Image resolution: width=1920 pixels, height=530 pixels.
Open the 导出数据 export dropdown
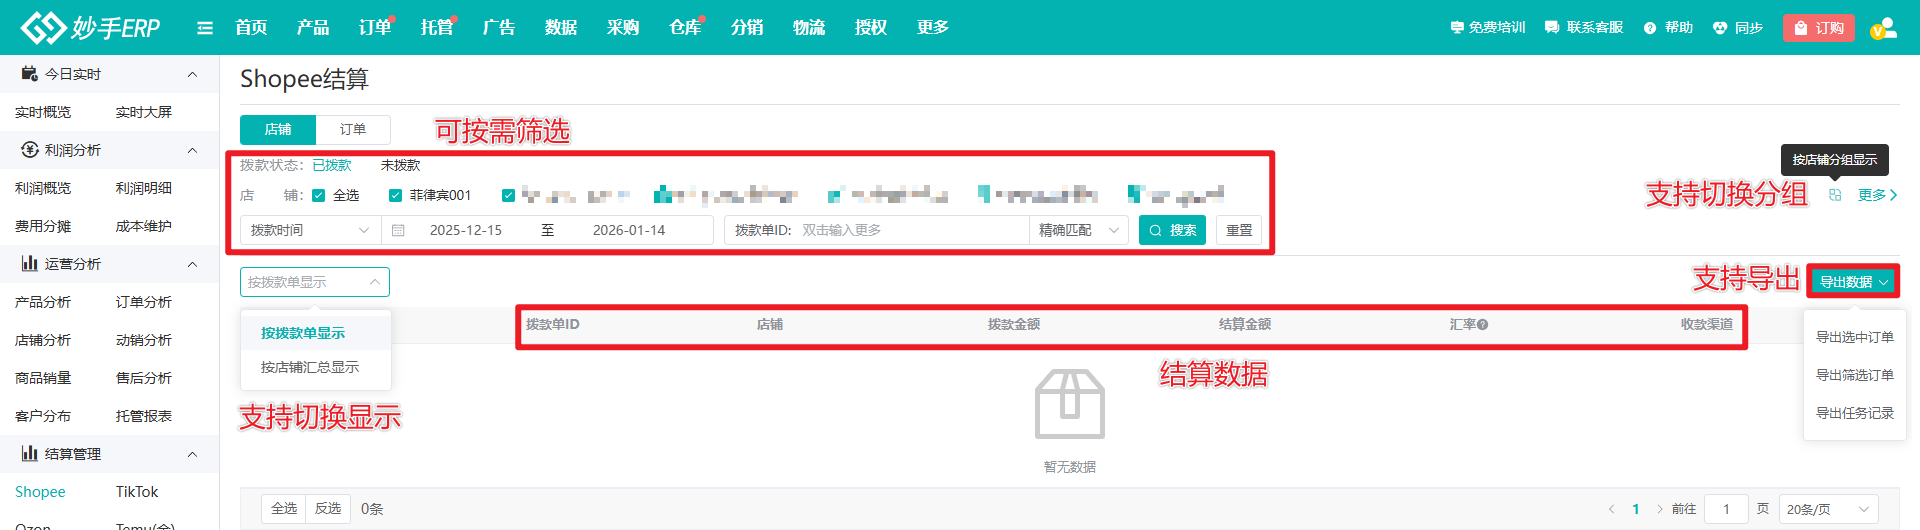[x=1853, y=282]
